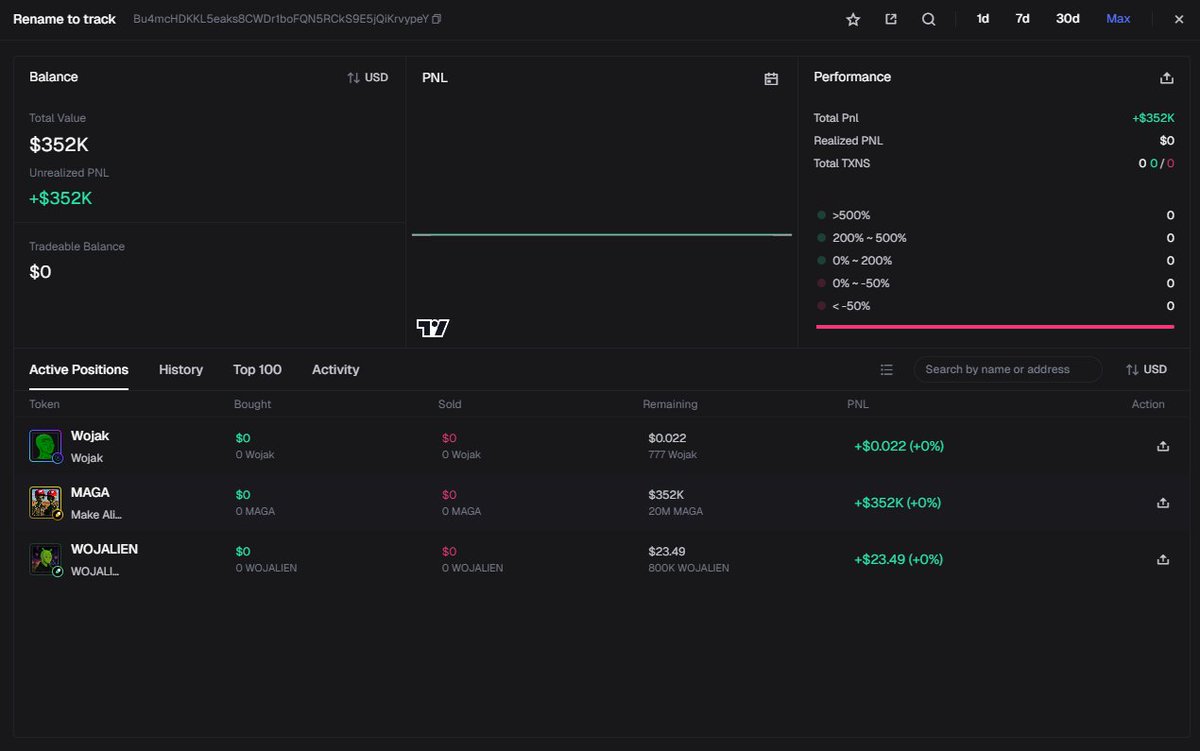Viewport: 1200px width, 751px height.
Task: Select the Max time range
Action: click(x=1118, y=19)
